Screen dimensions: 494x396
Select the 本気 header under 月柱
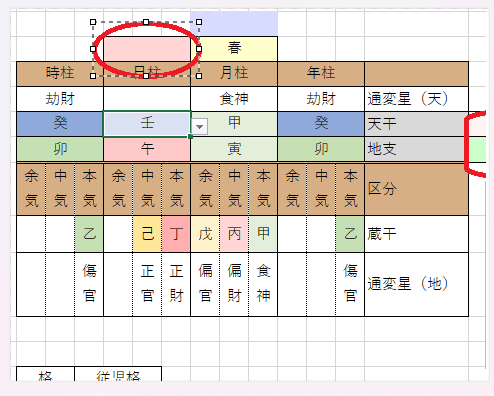pos(263,189)
